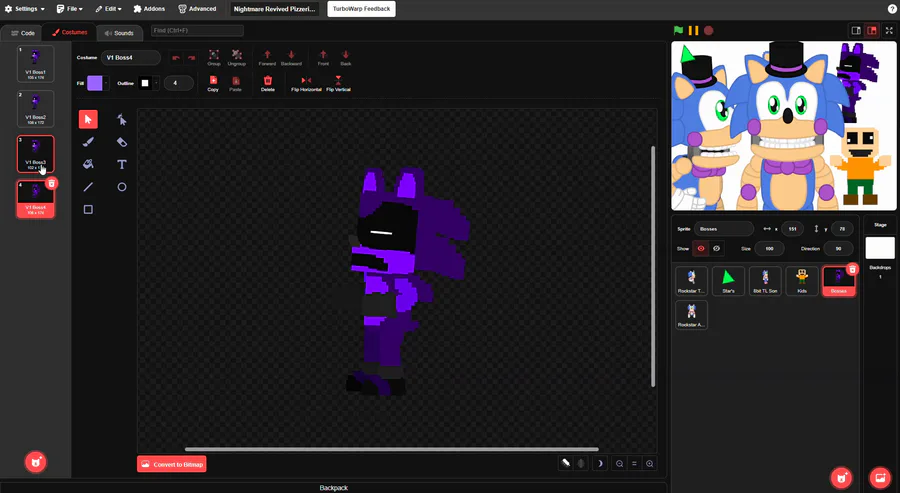Delete the V1 Boss4 costume
The width and height of the screenshot is (900, 493).
click(x=52, y=184)
